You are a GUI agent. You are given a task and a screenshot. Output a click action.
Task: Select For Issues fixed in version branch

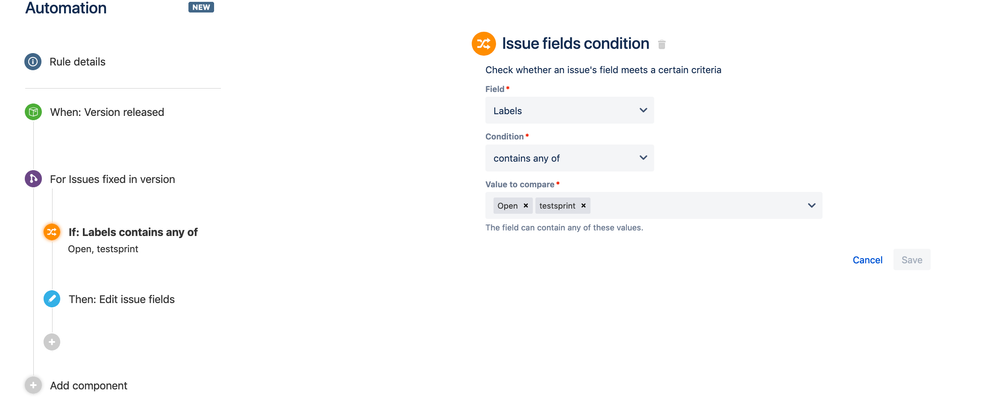point(112,179)
